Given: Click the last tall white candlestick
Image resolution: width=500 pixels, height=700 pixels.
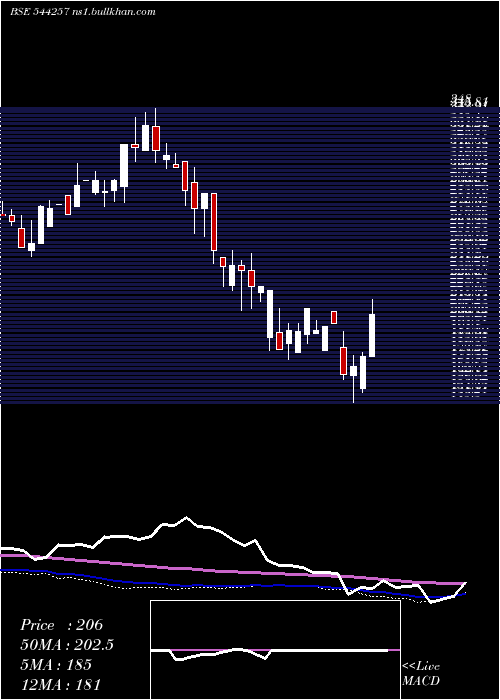Looking at the screenshot, I should (372, 335).
